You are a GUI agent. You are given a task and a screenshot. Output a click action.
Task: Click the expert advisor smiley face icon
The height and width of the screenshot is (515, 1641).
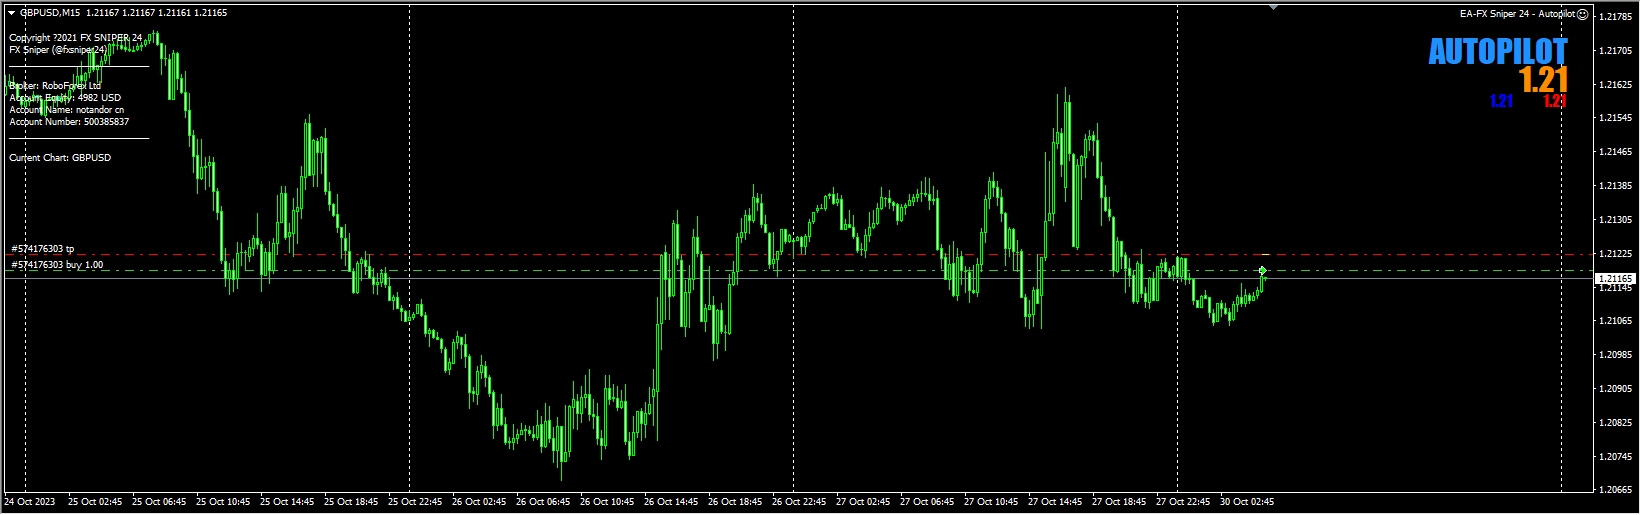tap(1583, 14)
